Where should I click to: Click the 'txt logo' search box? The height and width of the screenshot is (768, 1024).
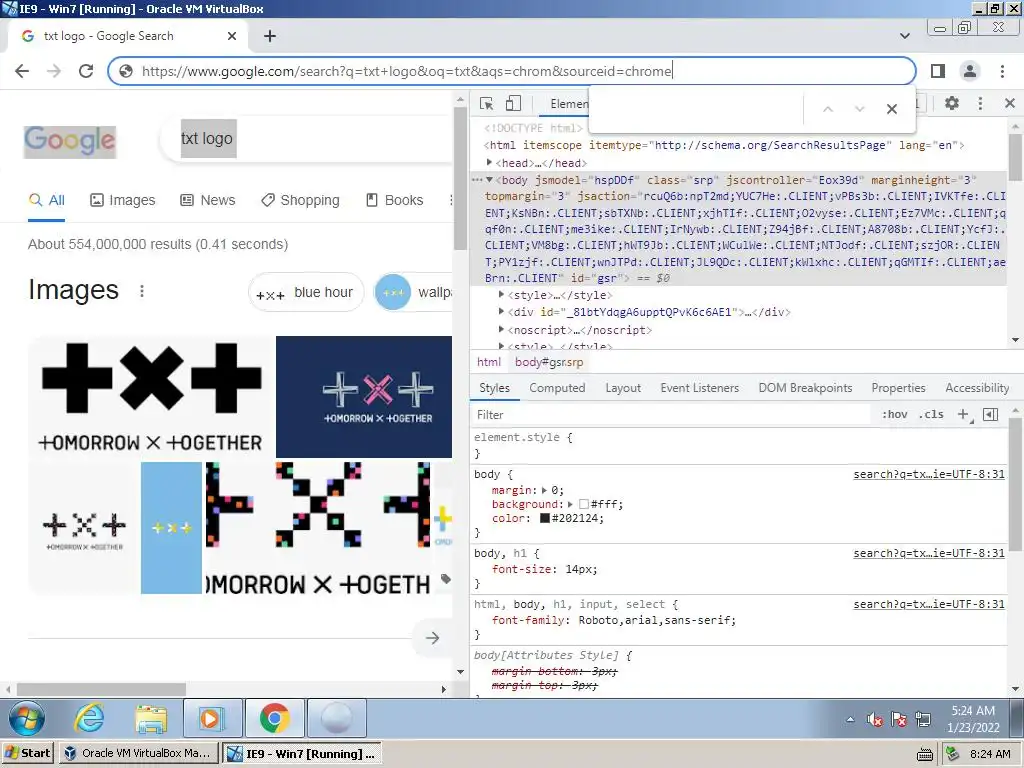pos(307,138)
